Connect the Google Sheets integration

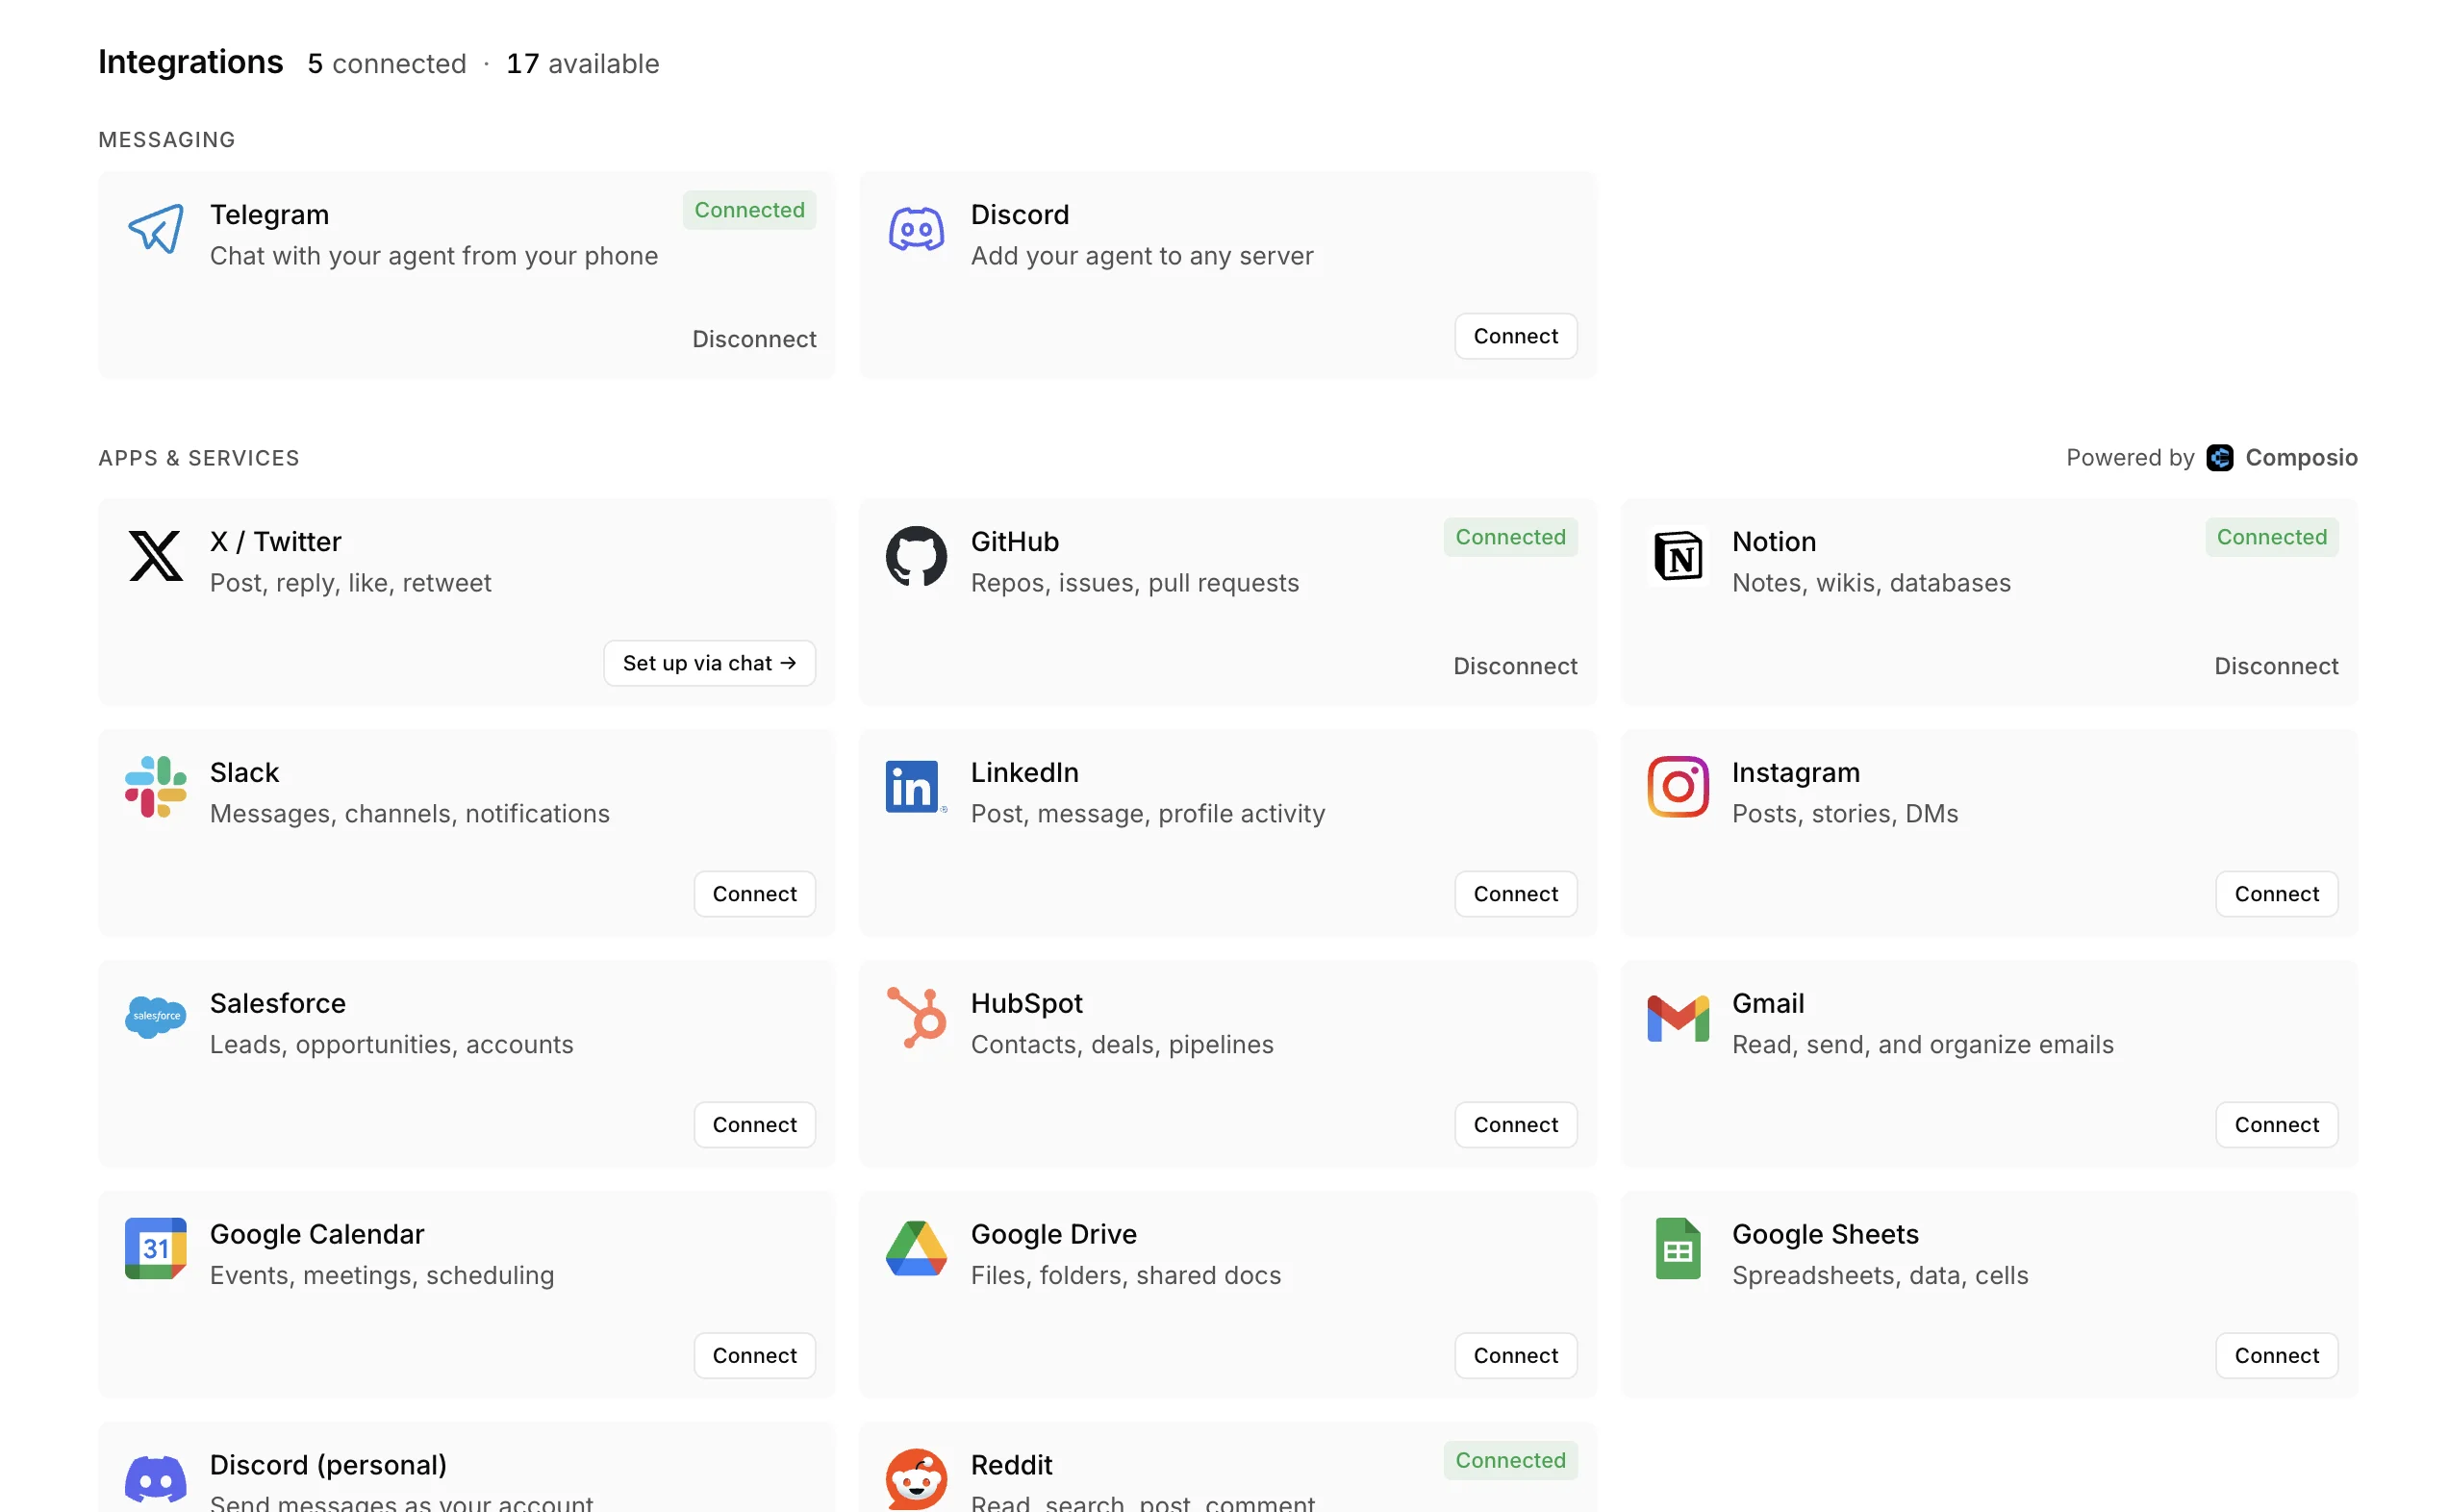2276,1355
